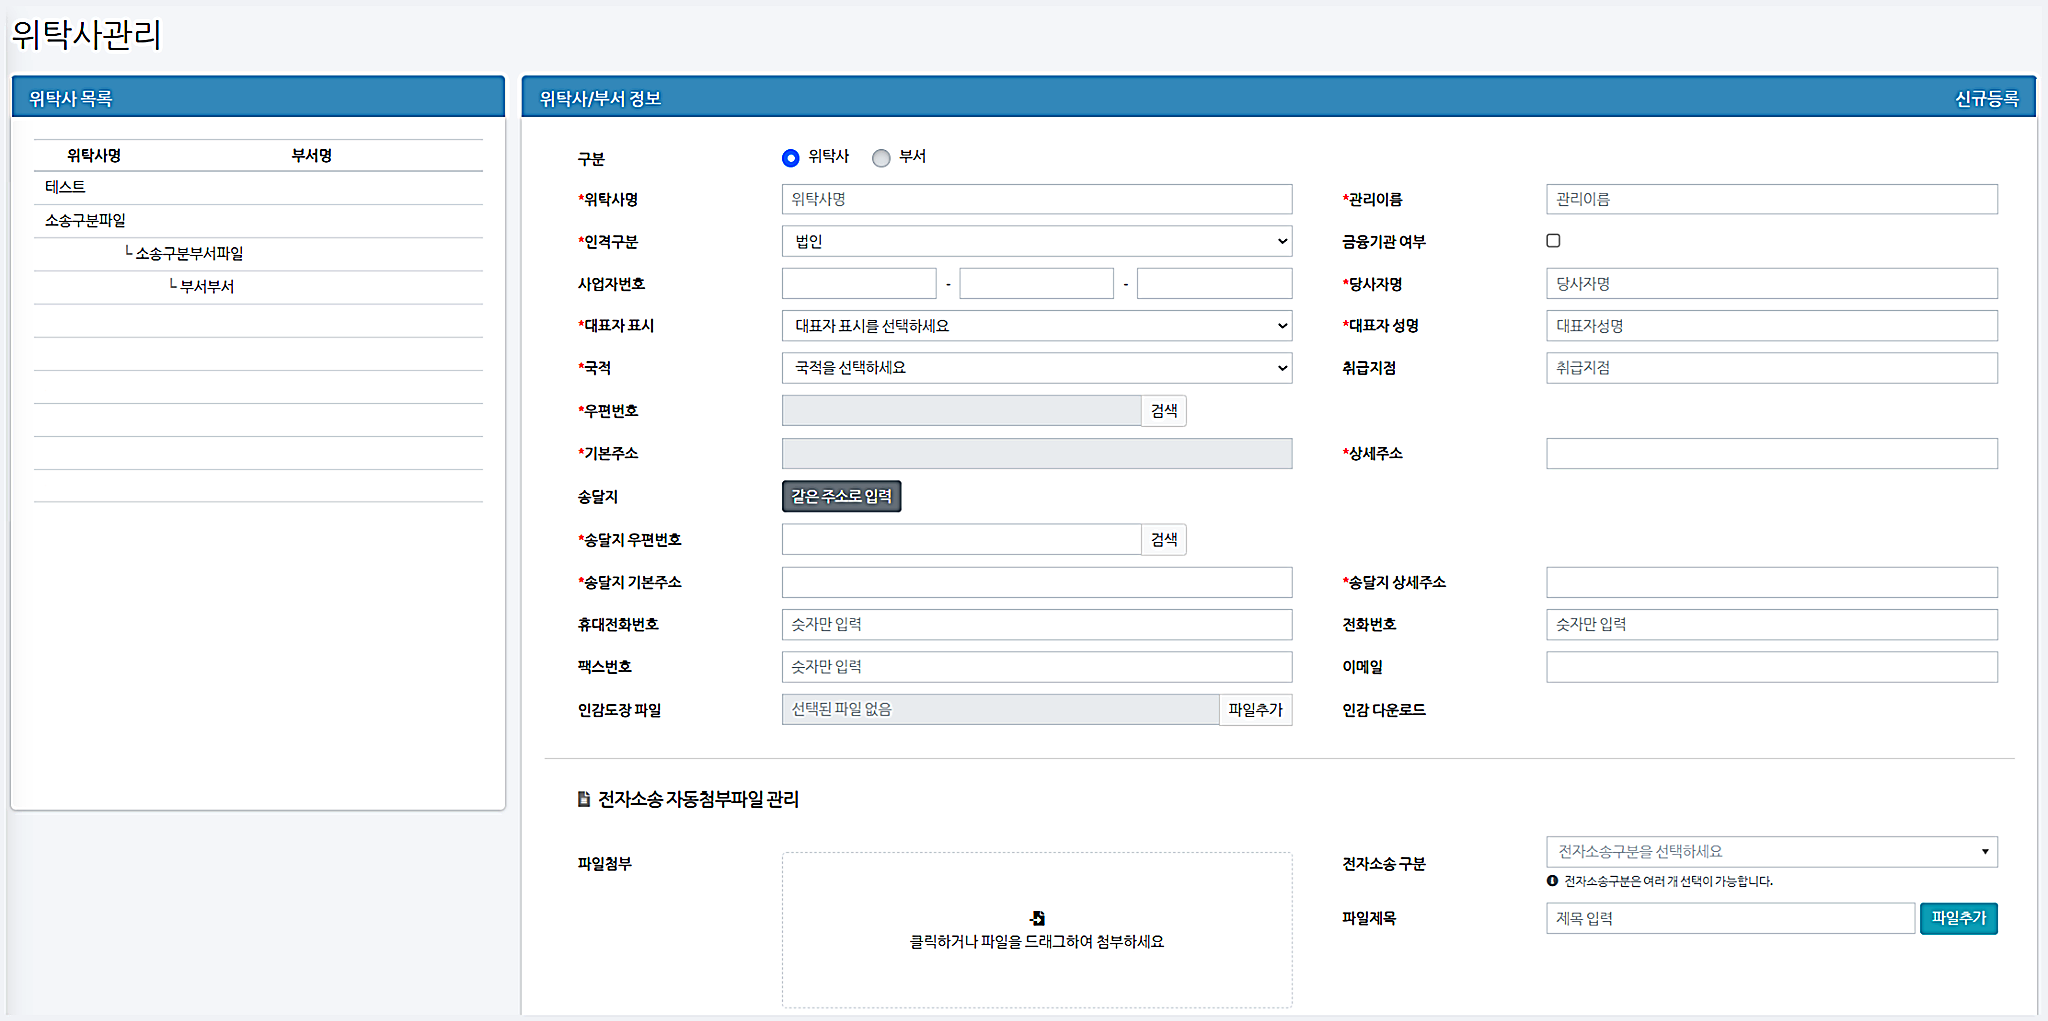Click the green 파일추가 button beside 파일제목
This screenshot has width=2048, height=1021.
1958,918
